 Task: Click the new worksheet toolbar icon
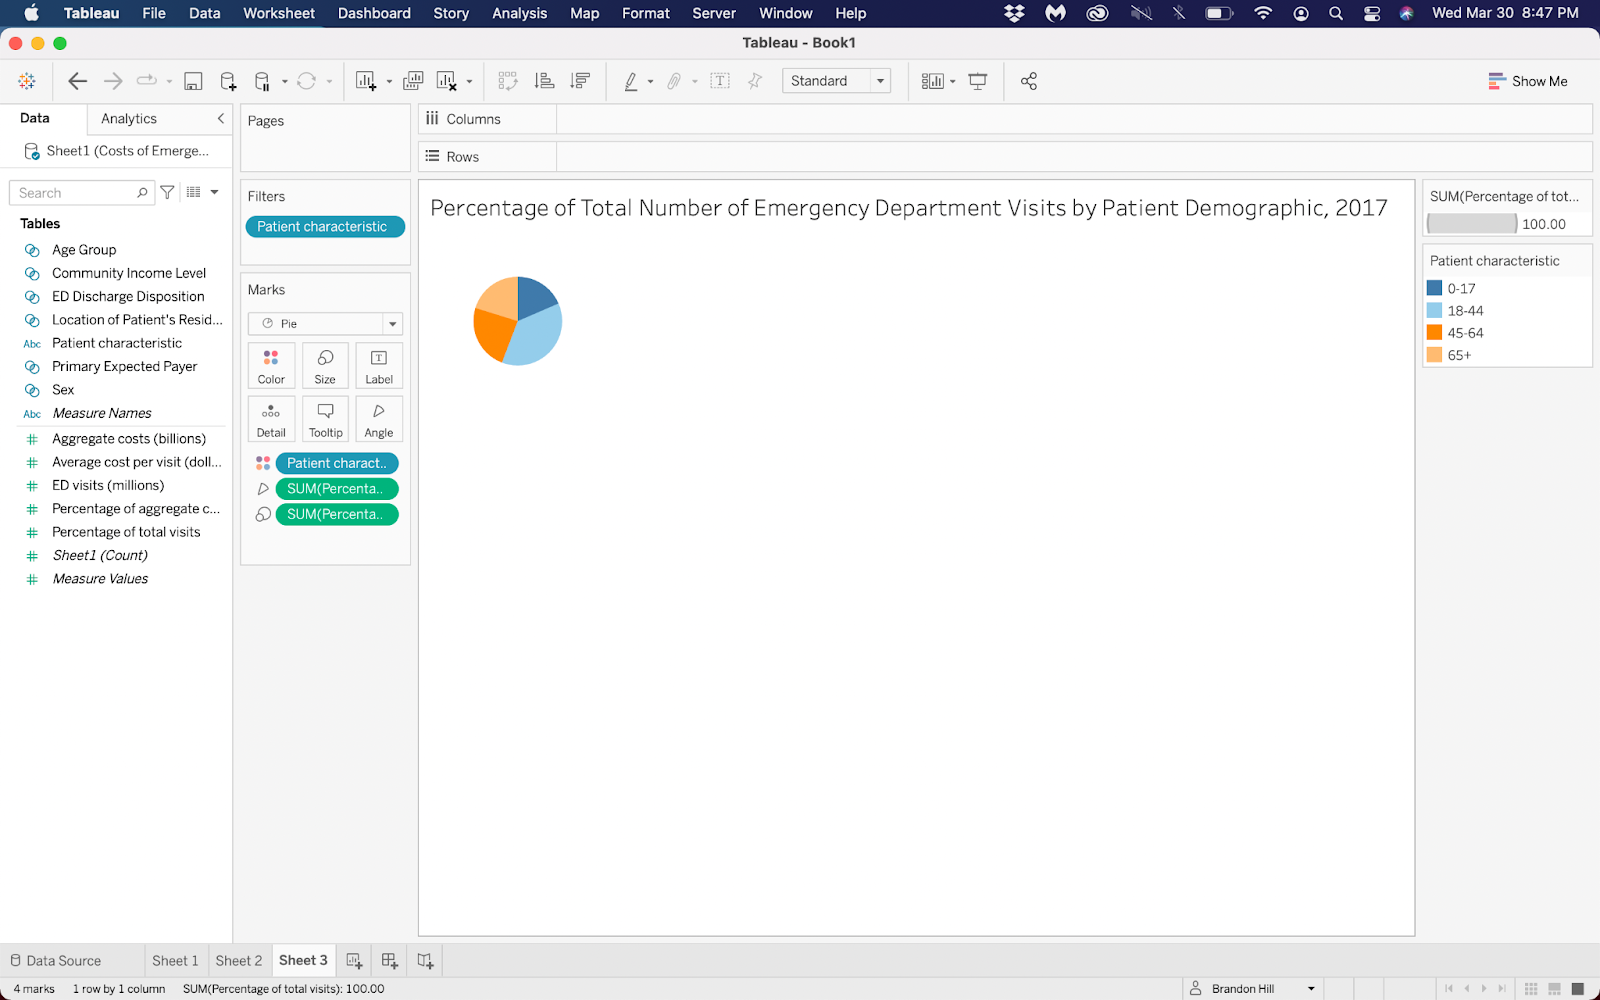tap(366, 81)
